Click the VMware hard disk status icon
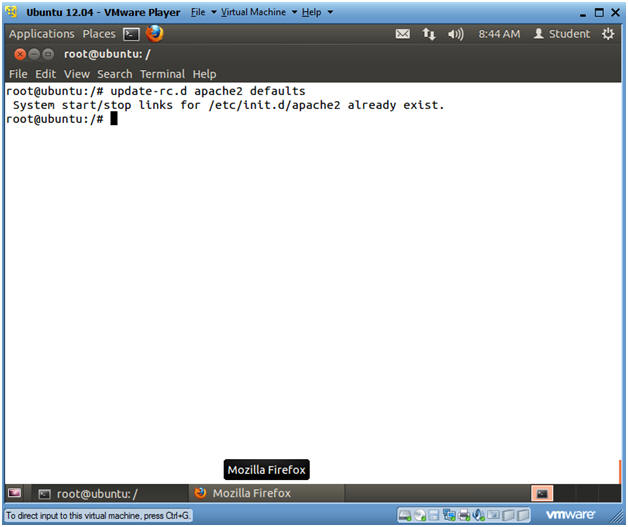The width and height of the screenshot is (628, 527). pyautogui.click(x=405, y=515)
